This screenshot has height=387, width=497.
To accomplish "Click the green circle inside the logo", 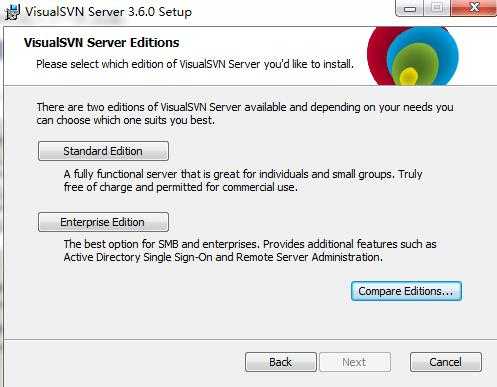I will (413, 62).
